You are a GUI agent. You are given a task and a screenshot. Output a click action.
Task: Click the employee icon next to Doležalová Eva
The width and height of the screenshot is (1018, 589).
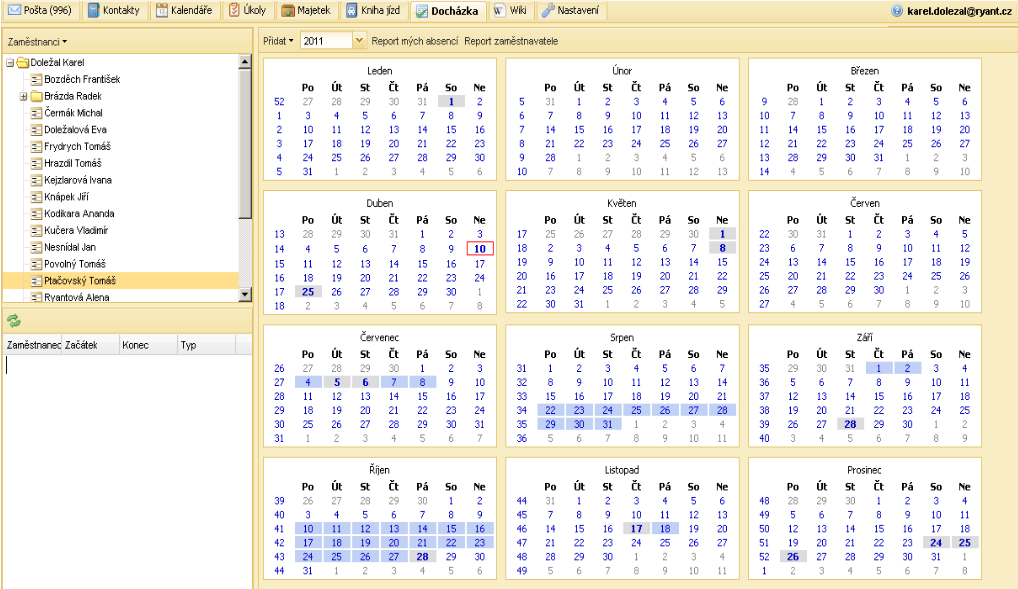(36, 130)
